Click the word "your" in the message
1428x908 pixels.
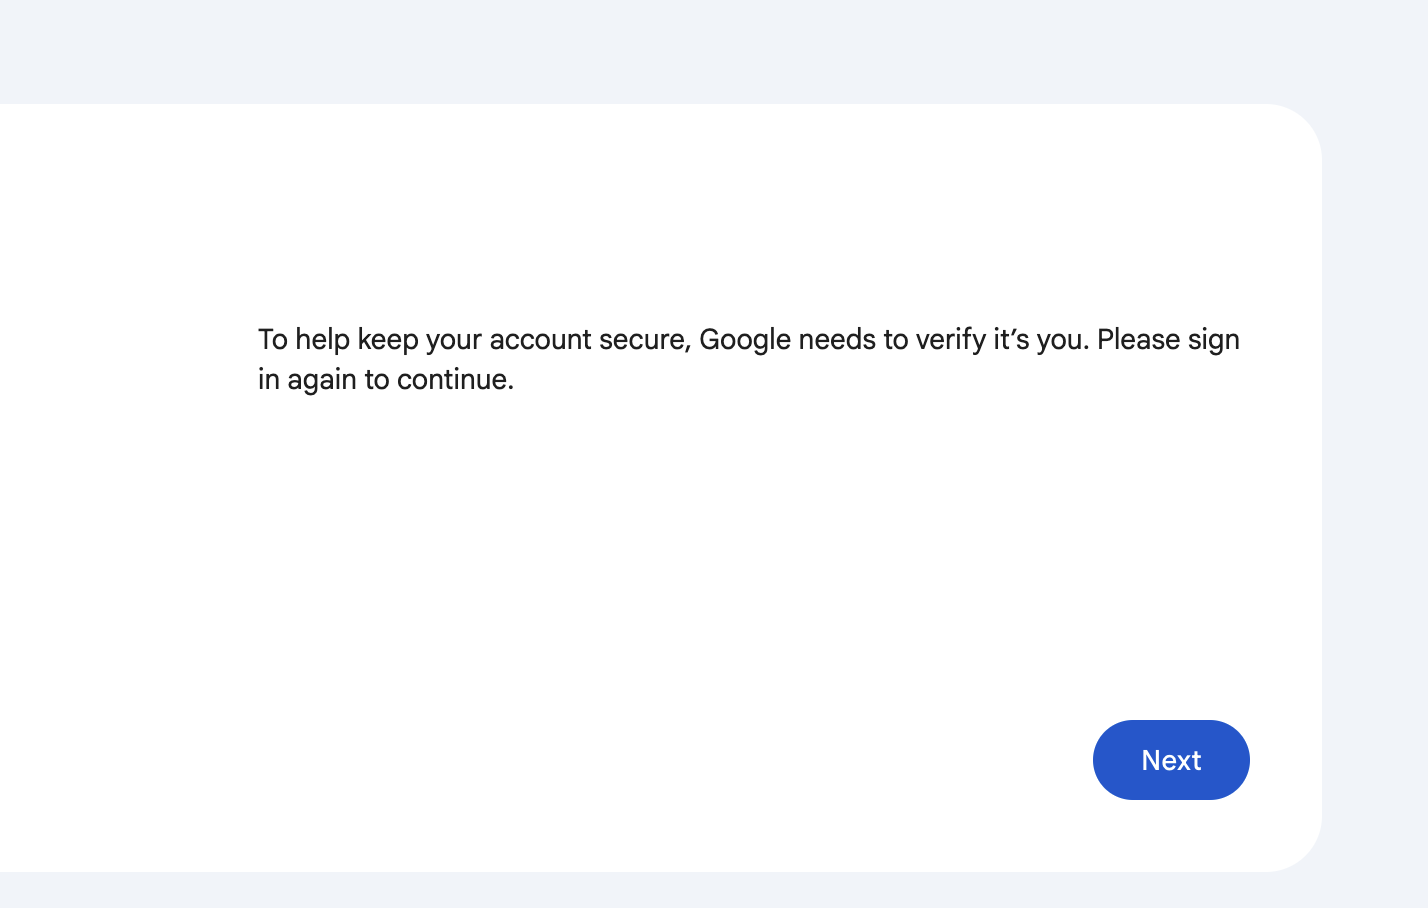pyautogui.click(x=454, y=340)
